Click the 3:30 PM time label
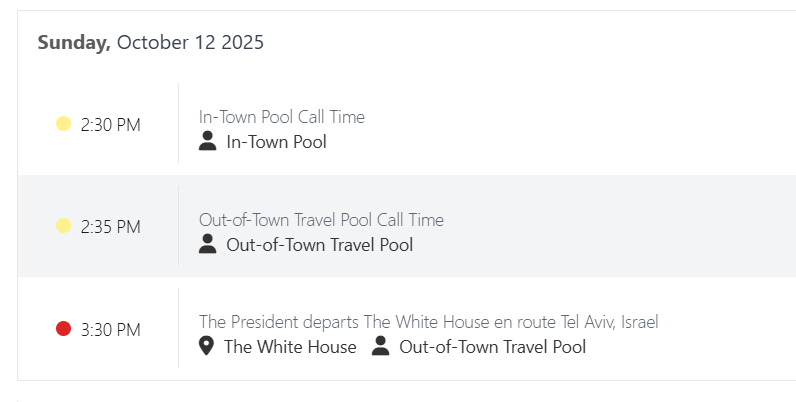Image resolution: width=796 pixels, height=402 pixels. (x=110, y=329)
